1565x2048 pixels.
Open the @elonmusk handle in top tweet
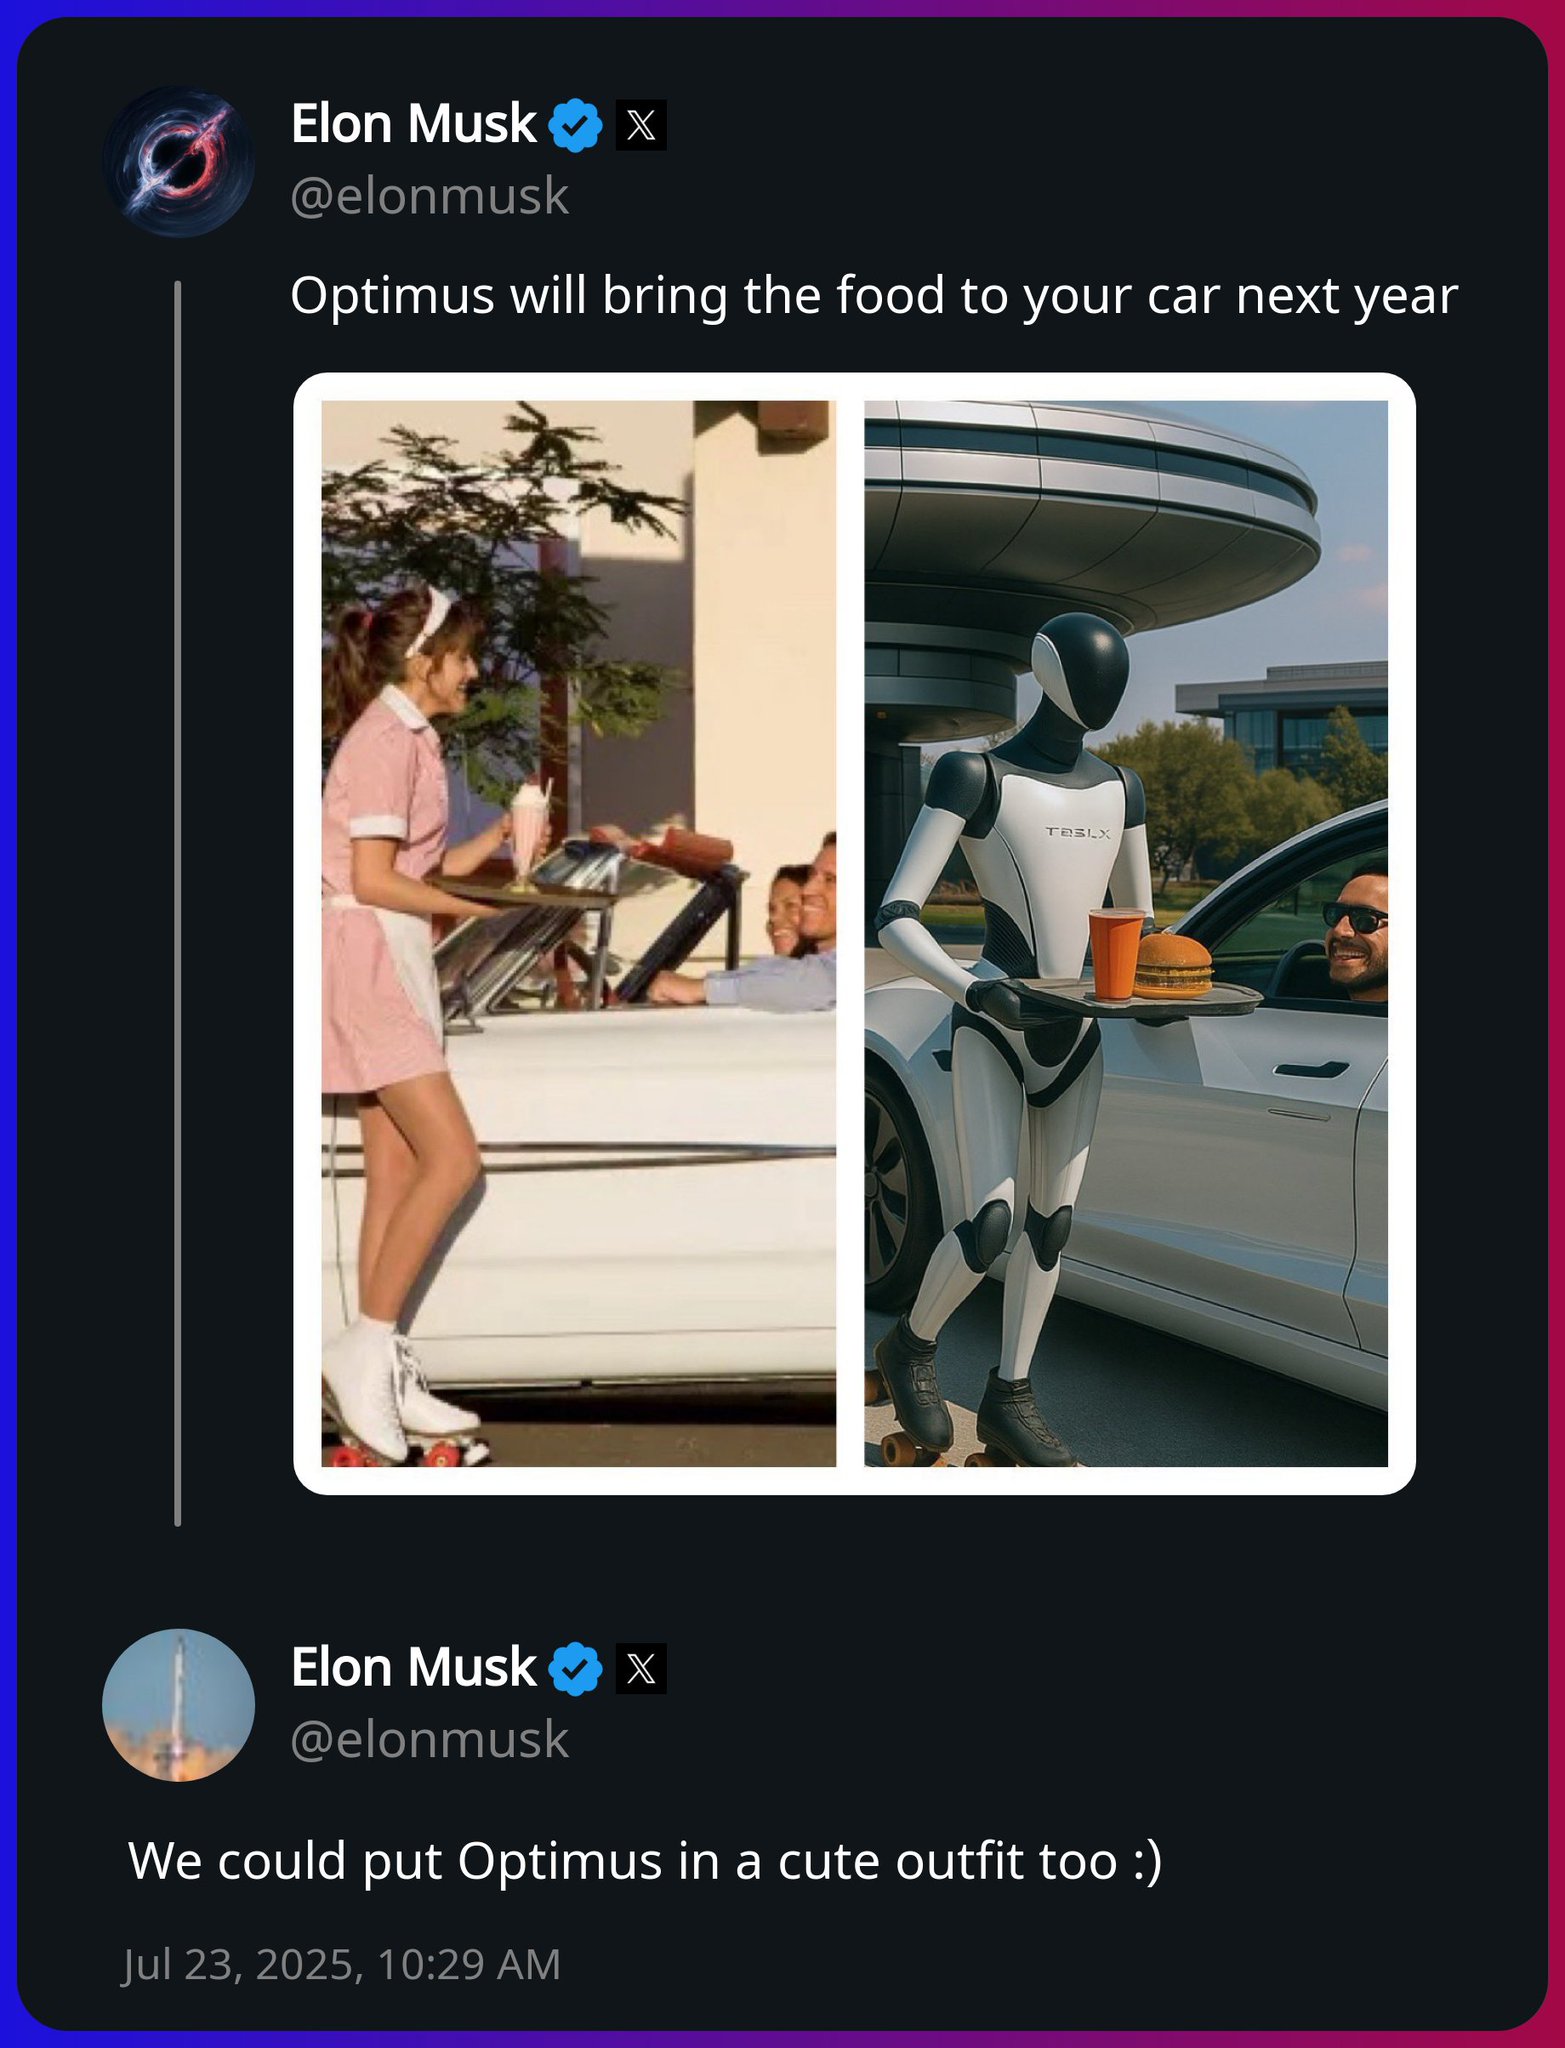430,196
